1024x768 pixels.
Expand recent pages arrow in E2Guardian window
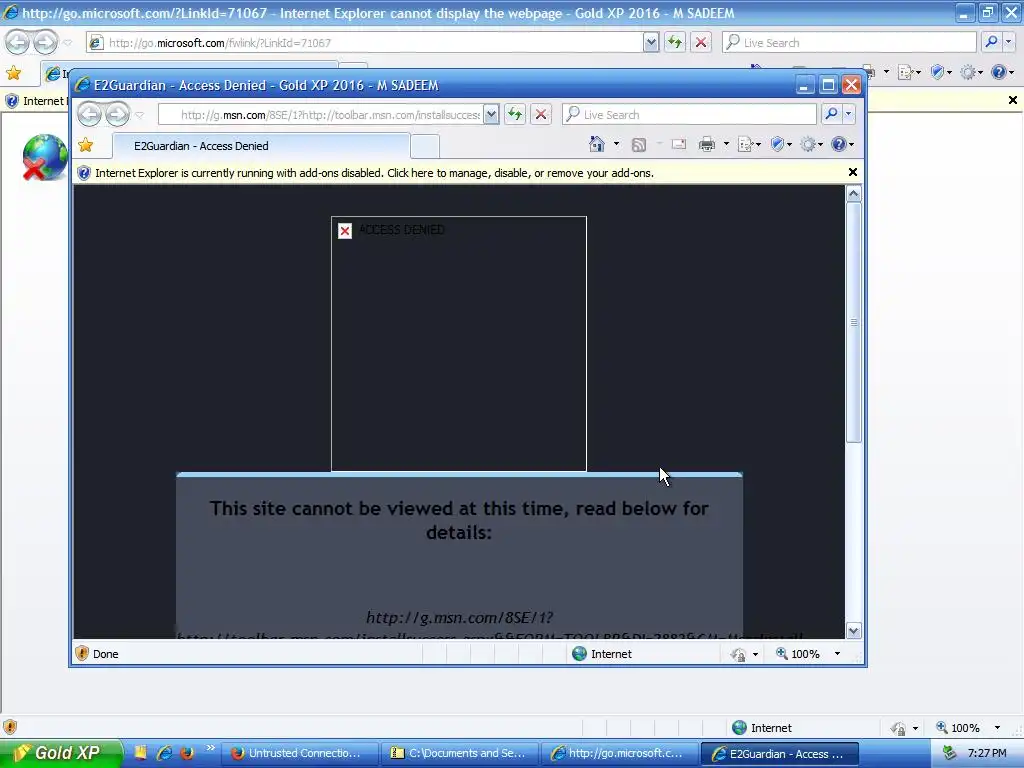pos(139,115)
